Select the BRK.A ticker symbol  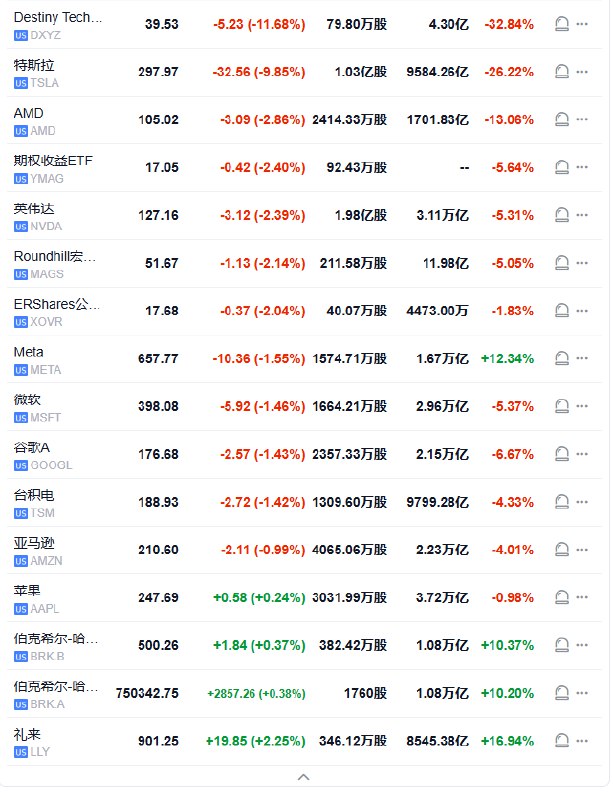[x=47, y=704]
